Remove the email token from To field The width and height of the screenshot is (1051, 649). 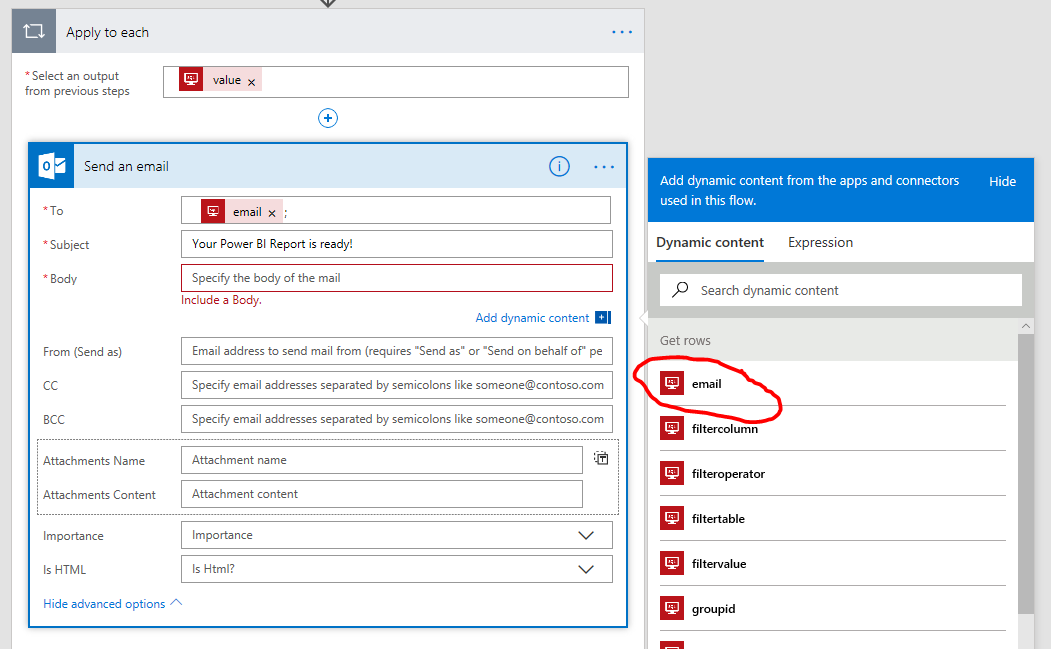(272, 213)
